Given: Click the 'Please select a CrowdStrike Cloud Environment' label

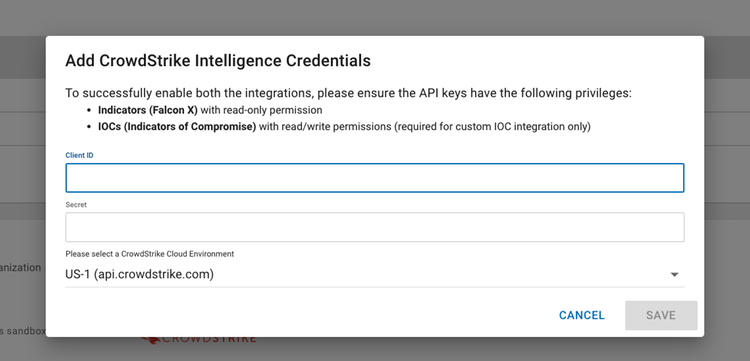Looking at the screenshot, I should pyautogui.click(x=150, y=254).
